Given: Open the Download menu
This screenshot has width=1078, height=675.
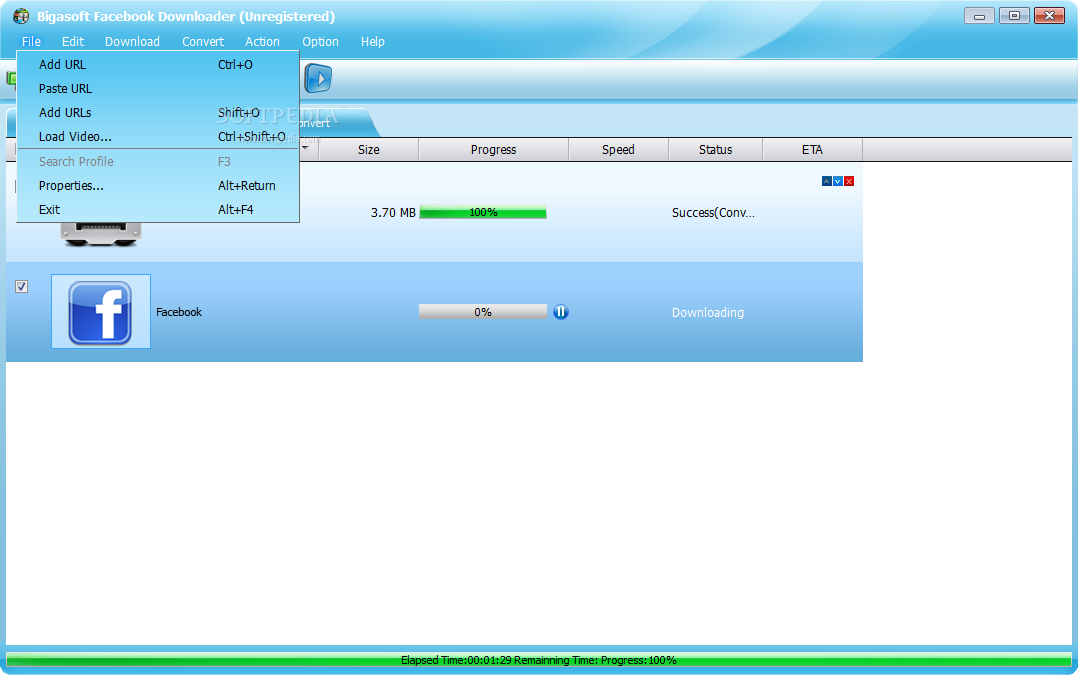Looking at the screenshot, I should click(132, 41).
